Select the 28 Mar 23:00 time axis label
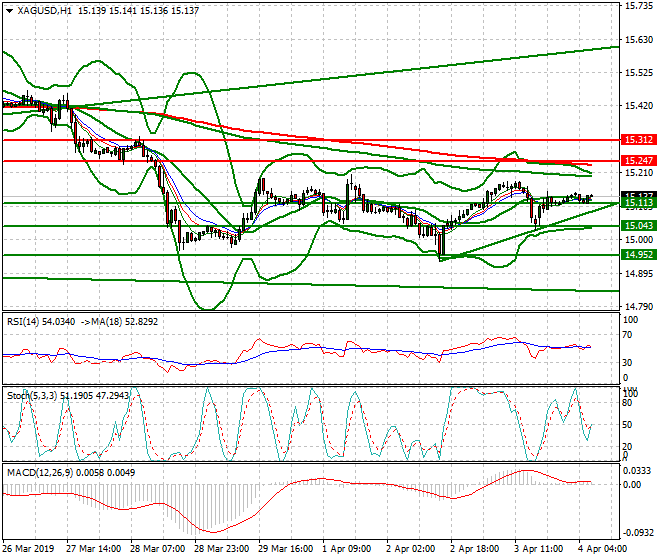Image resolution: width=660 pixels, height=560 pixels. click(222, 549)
